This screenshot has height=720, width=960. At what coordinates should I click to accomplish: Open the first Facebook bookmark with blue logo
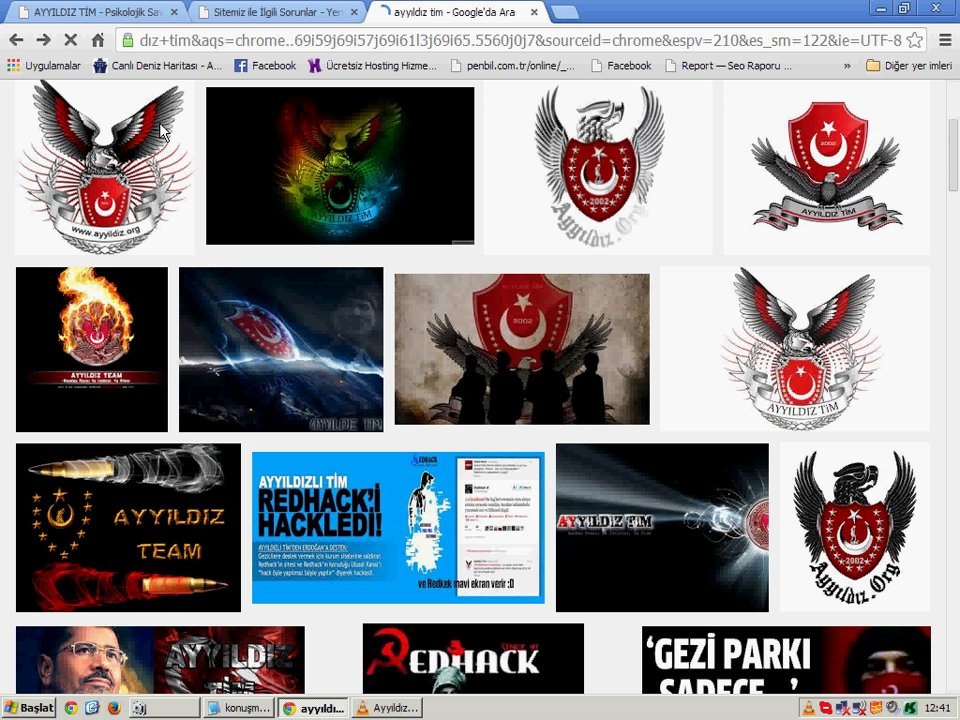coord(265,66)
